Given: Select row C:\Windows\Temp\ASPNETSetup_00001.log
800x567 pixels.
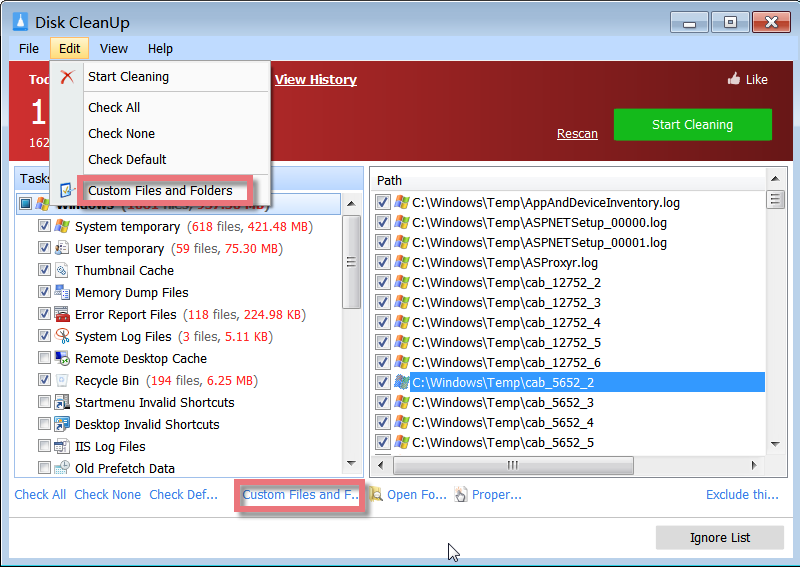Looking at the screenshot, I should tap(539, 242).
